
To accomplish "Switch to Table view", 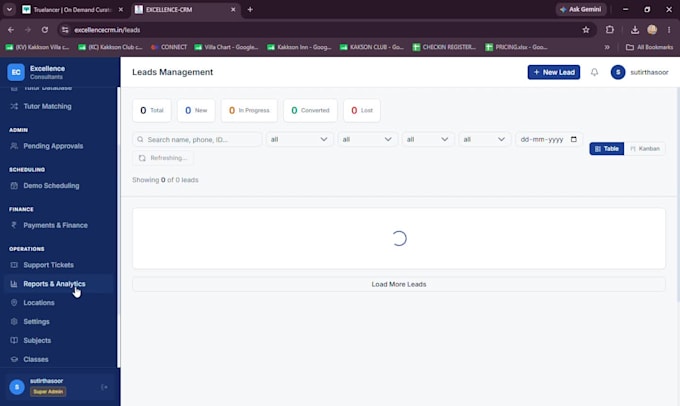I will (x=607, y=149).
